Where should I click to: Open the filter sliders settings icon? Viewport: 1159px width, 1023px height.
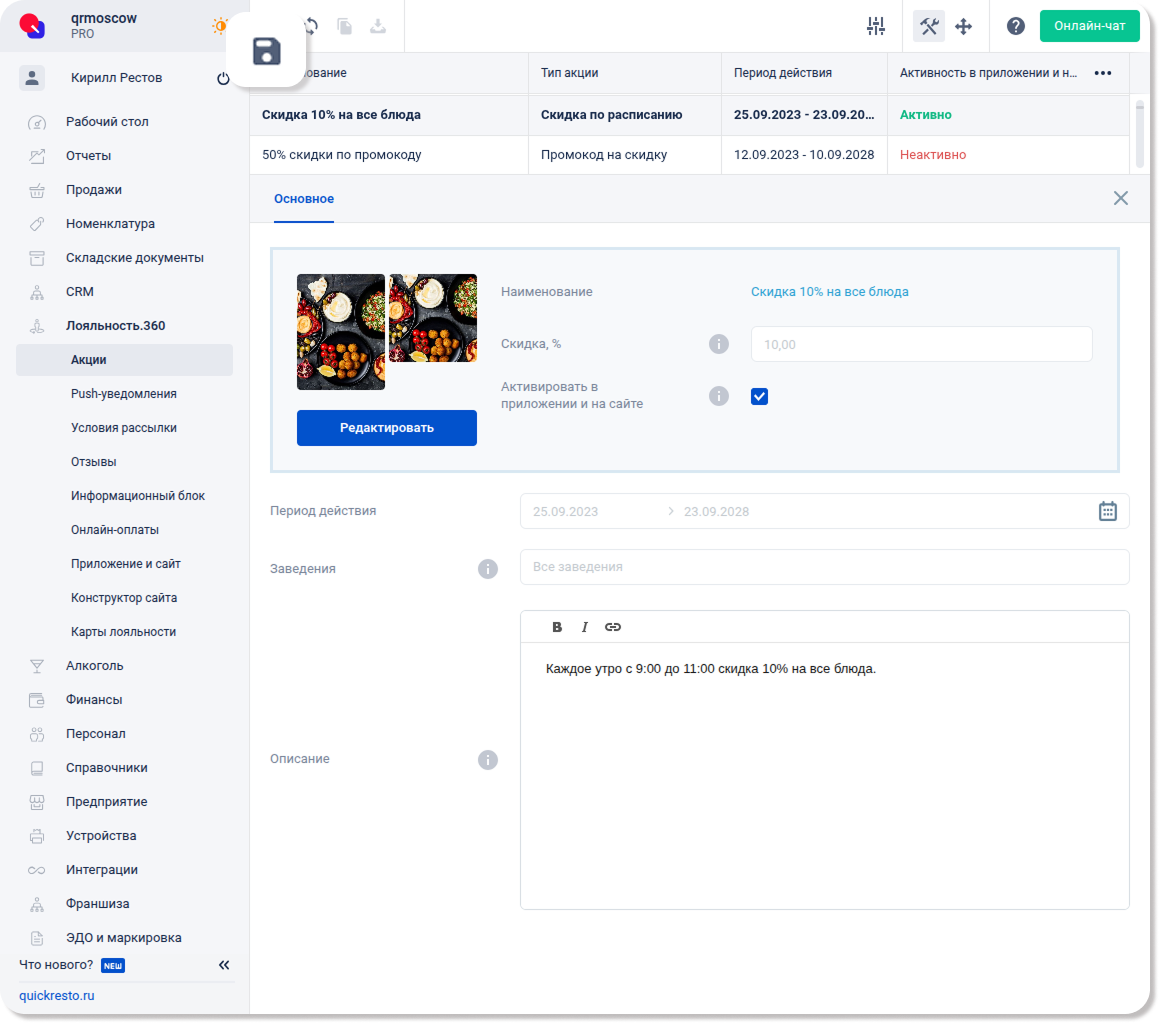click(x=876, y=27)
